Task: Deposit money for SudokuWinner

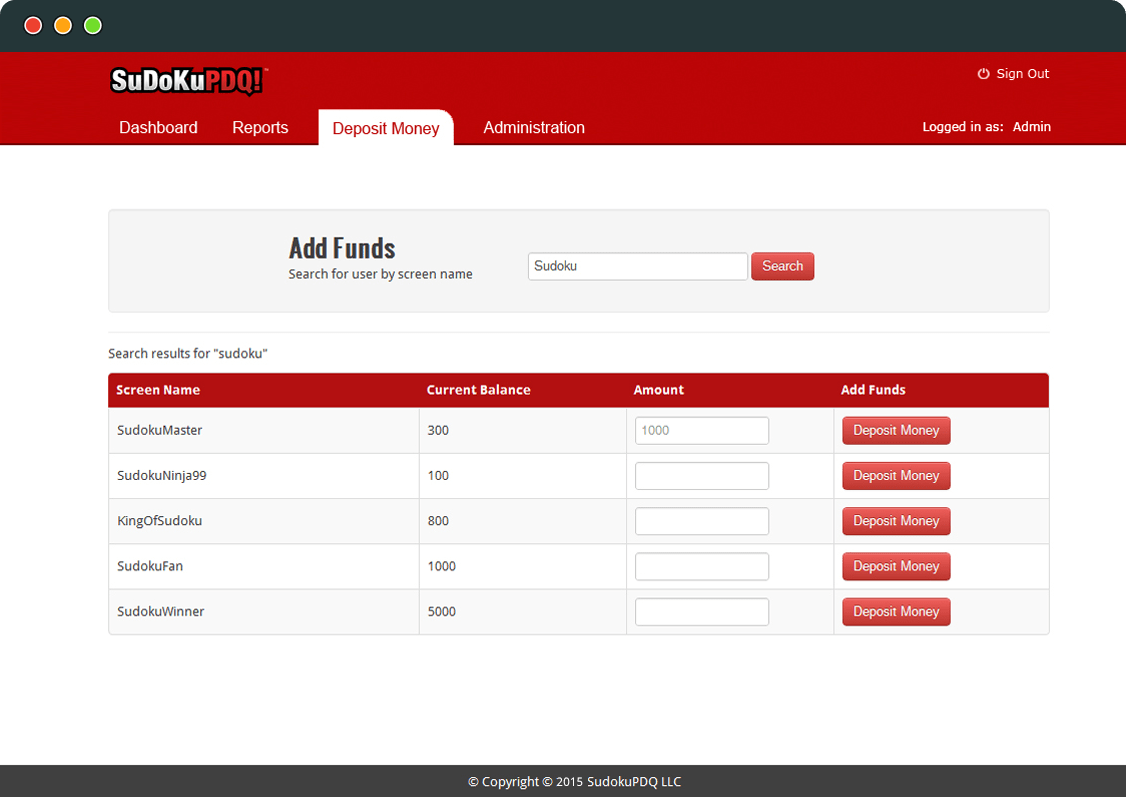Action: tap(896, 612)
